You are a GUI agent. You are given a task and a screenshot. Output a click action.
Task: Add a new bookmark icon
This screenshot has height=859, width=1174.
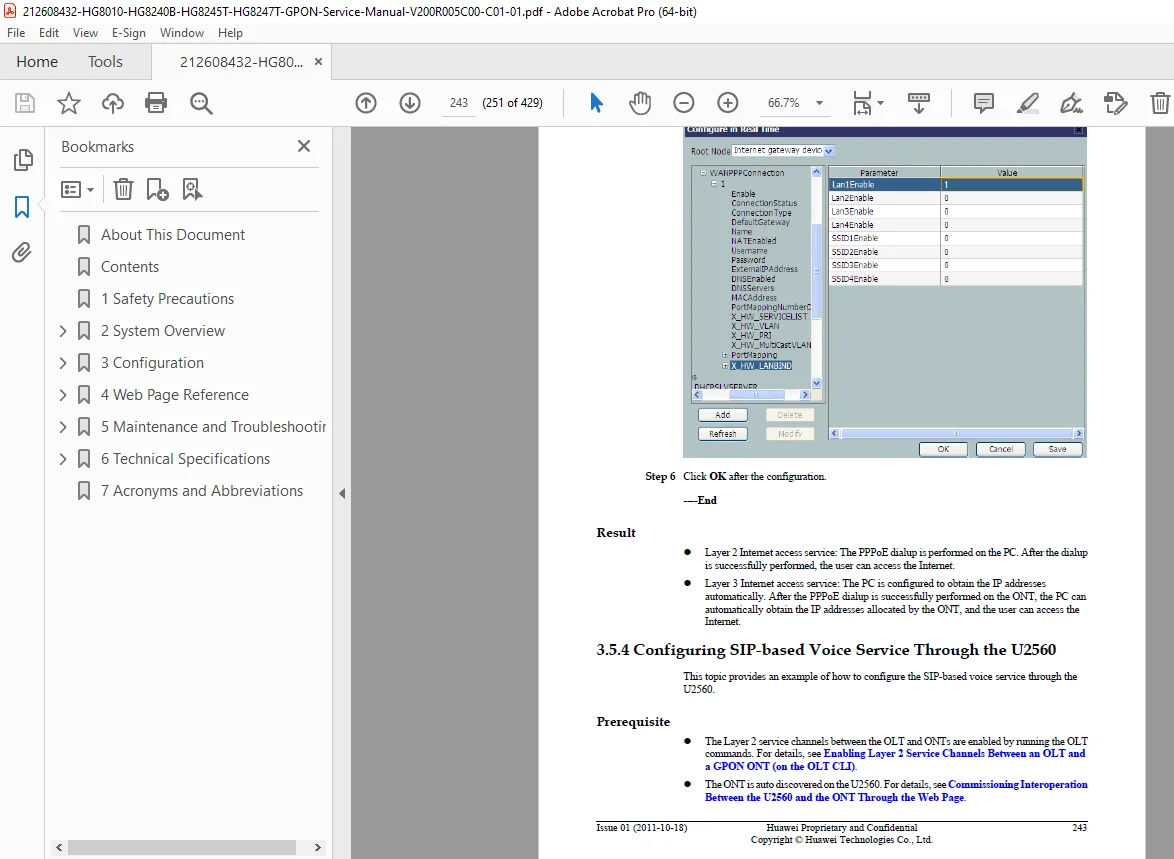coord(157,189)
